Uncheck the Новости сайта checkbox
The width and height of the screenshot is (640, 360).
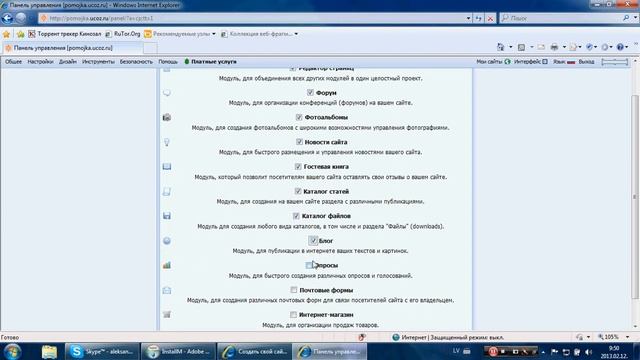pos(299,142)
